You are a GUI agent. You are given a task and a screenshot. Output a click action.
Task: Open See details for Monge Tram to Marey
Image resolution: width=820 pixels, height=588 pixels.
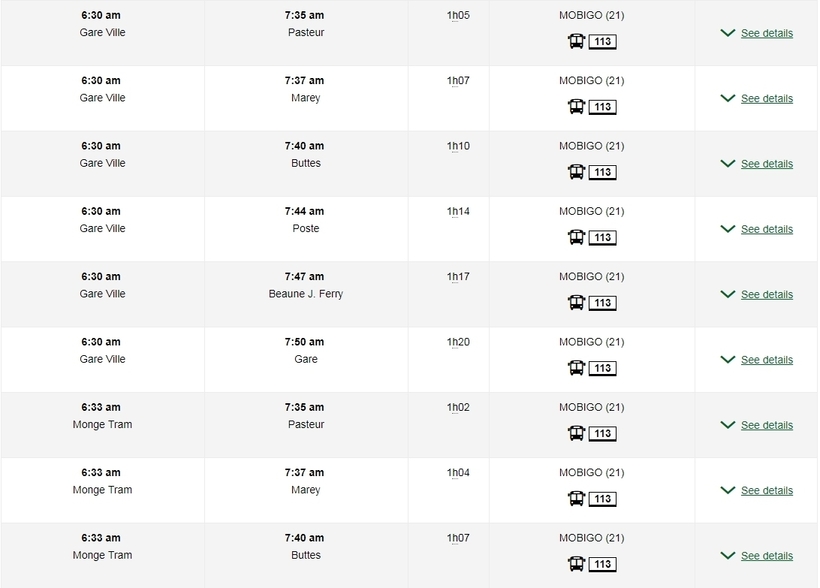click(x=767, y=491)
